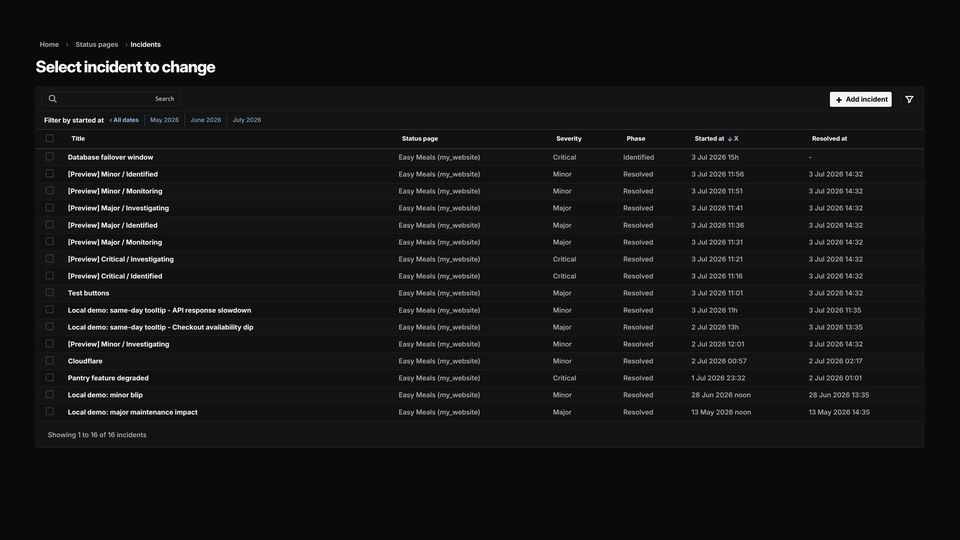Filter incidents by June 2026
The image size is (960, 540).
click(x=206, y=120)
